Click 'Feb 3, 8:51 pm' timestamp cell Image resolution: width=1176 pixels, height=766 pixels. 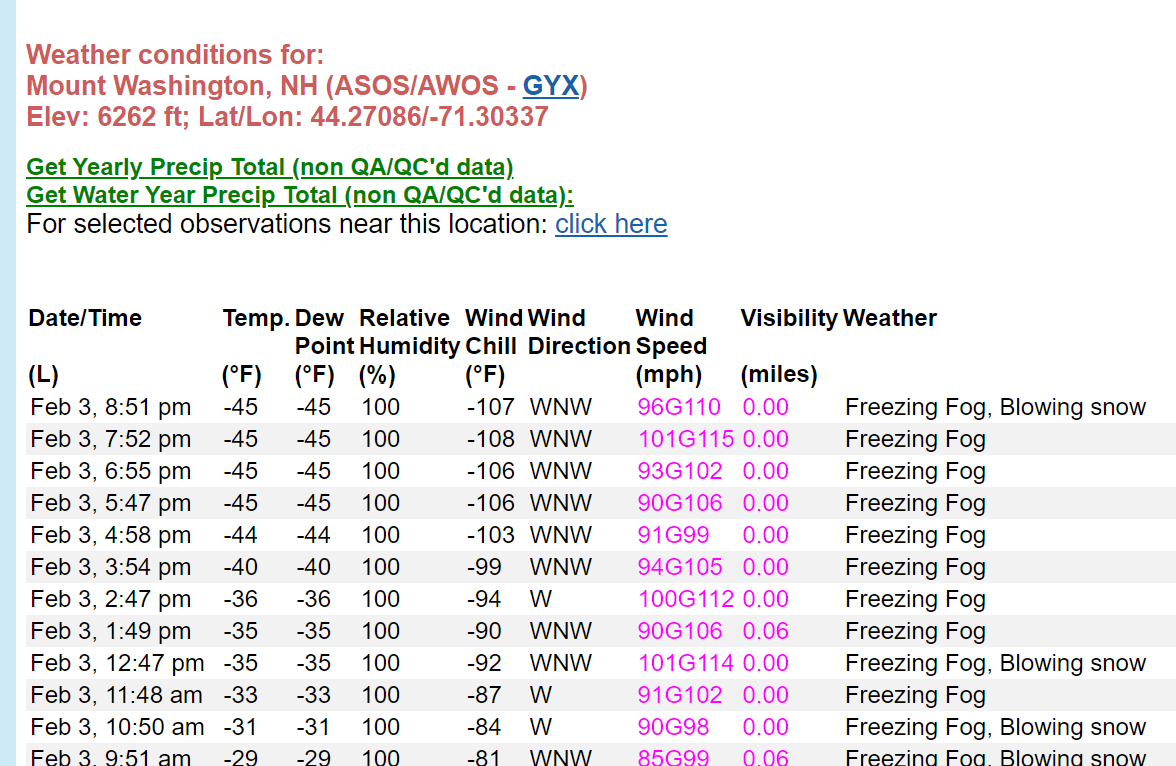pos(111,407)
